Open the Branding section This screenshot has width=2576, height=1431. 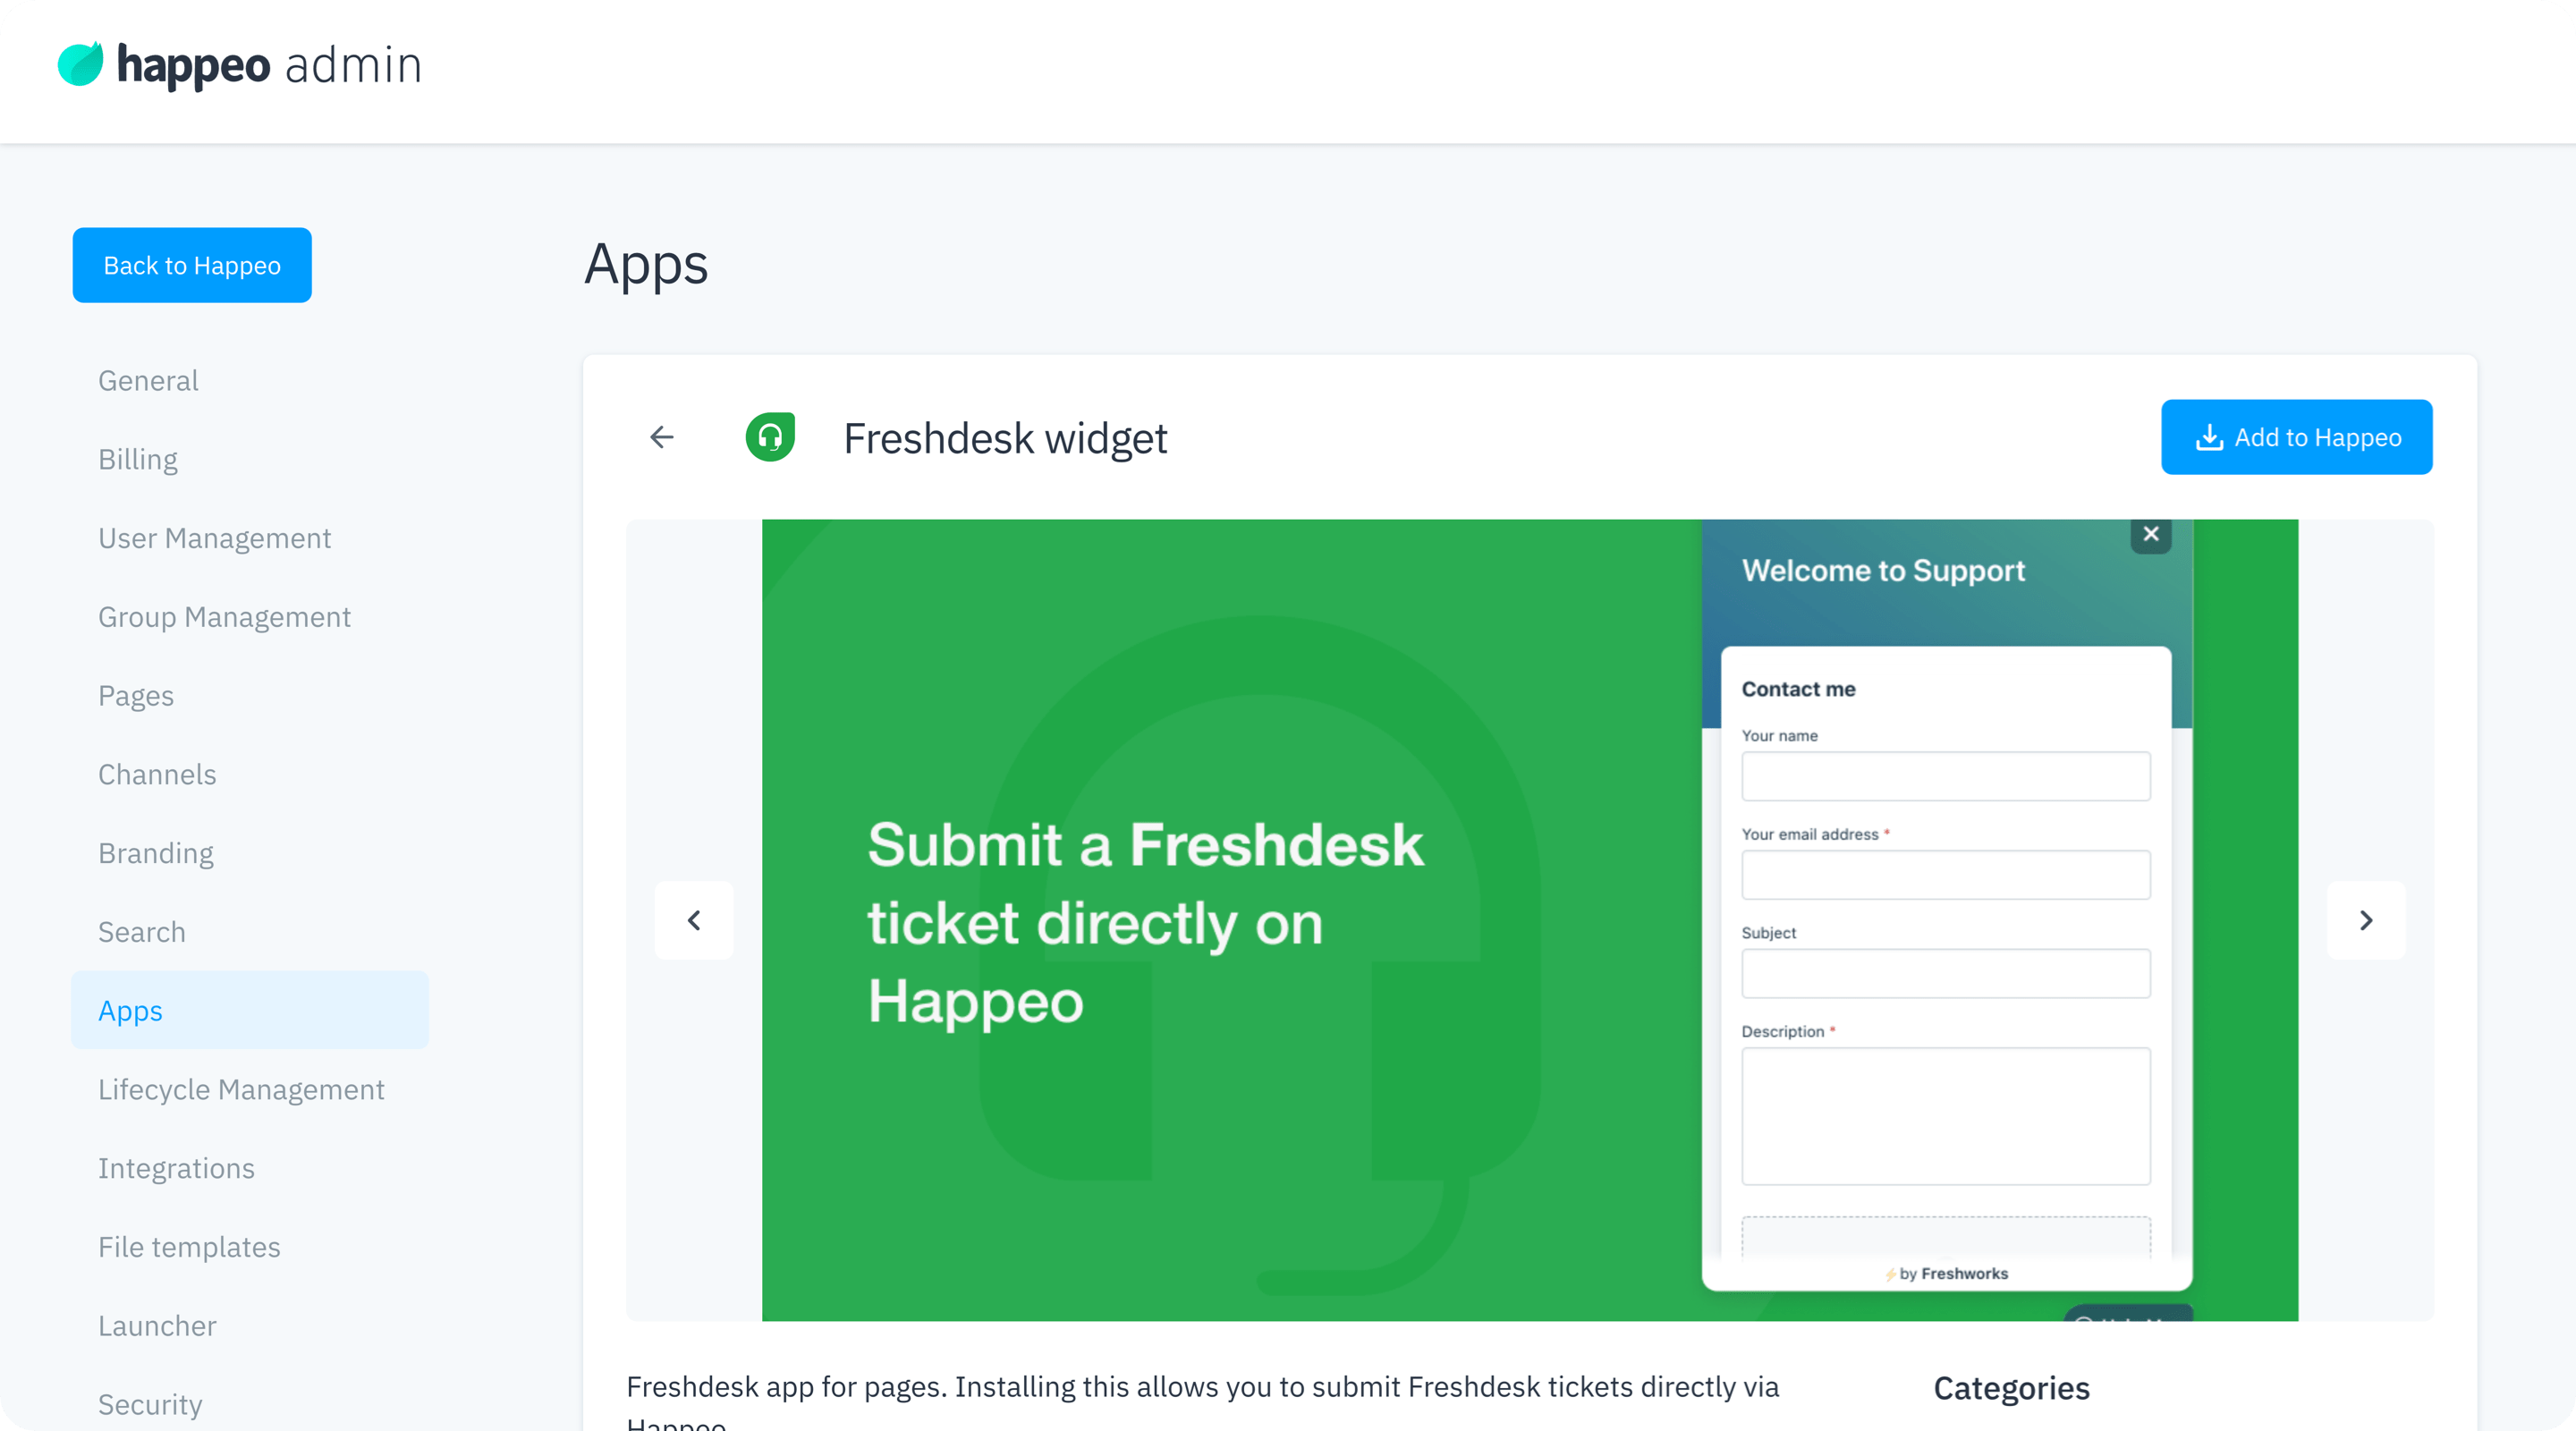pos(156,852)
